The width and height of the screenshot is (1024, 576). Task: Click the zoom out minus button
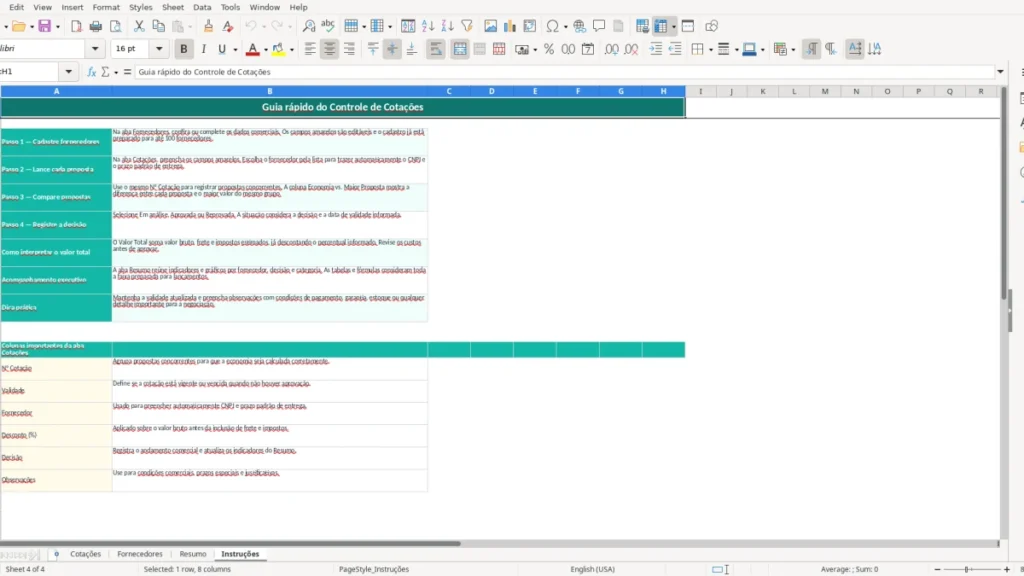(938, 569)
